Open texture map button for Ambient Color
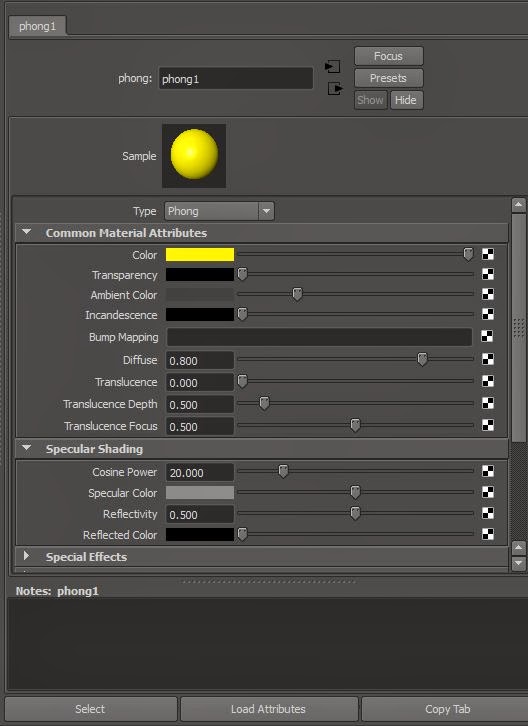This screenshot has height=726, width=528. (488, 294)
